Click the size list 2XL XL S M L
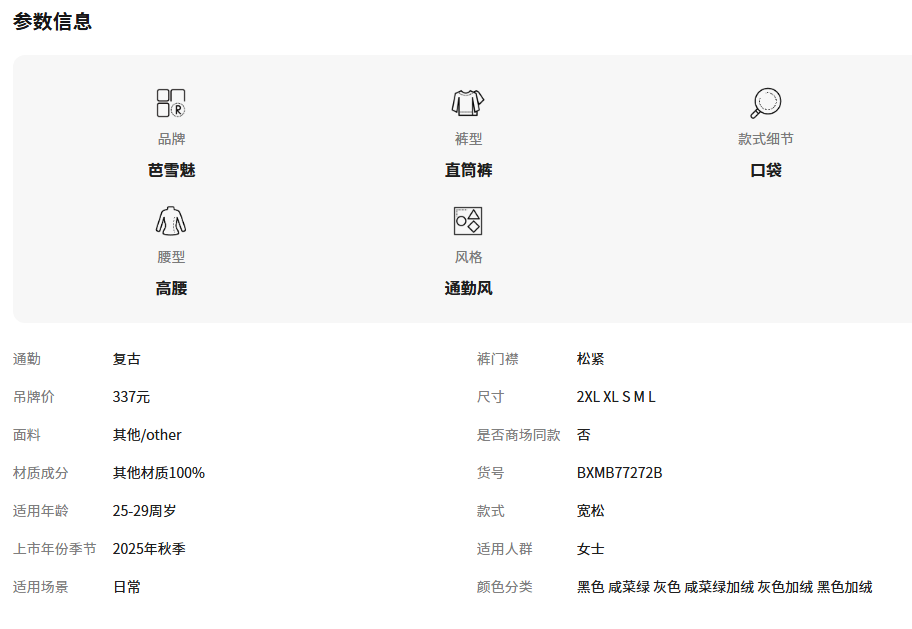 click(x=616, y=397)
